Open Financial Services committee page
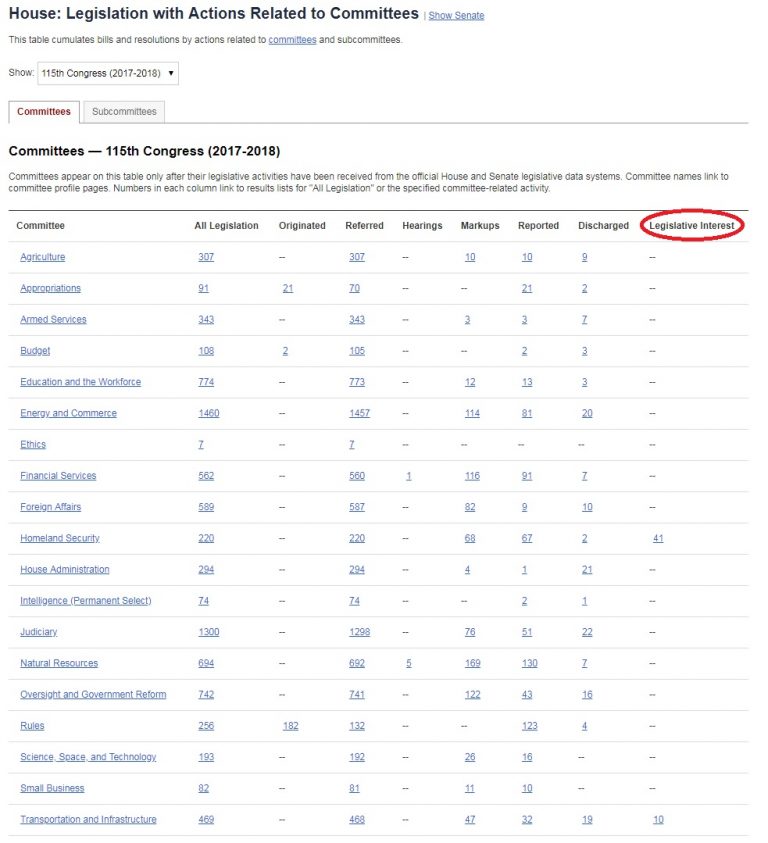768x843 pixels. pos(58,476)
